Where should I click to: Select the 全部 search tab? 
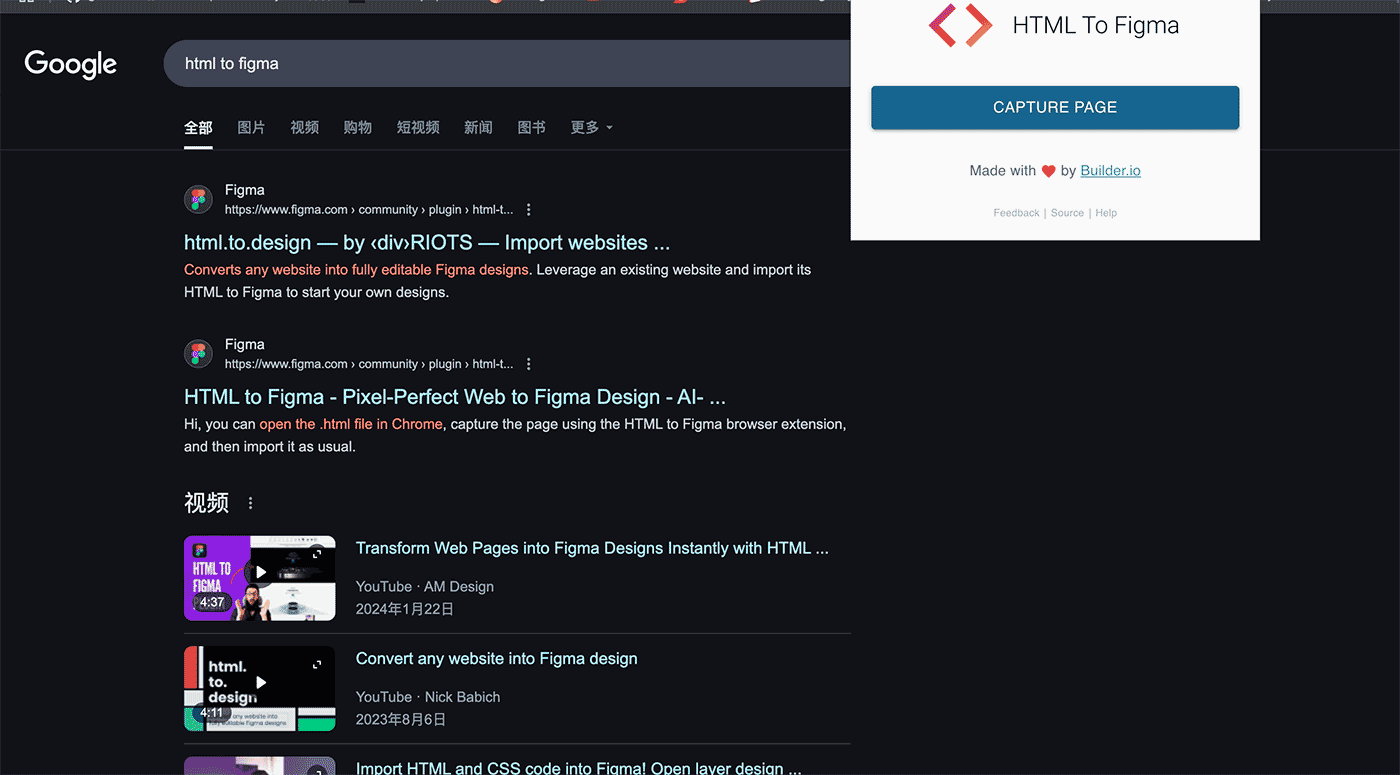198,128
